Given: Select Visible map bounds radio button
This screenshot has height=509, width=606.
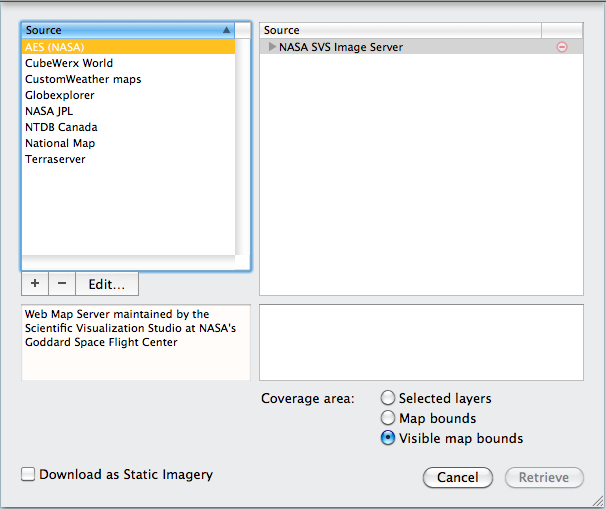Looking at the screenshot, I should [388, 438].
